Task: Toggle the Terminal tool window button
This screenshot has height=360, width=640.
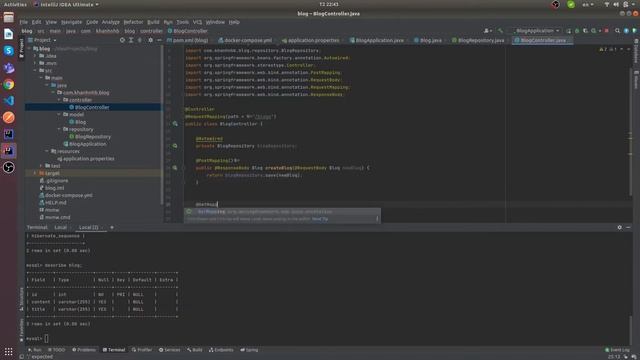Action: 114,350
